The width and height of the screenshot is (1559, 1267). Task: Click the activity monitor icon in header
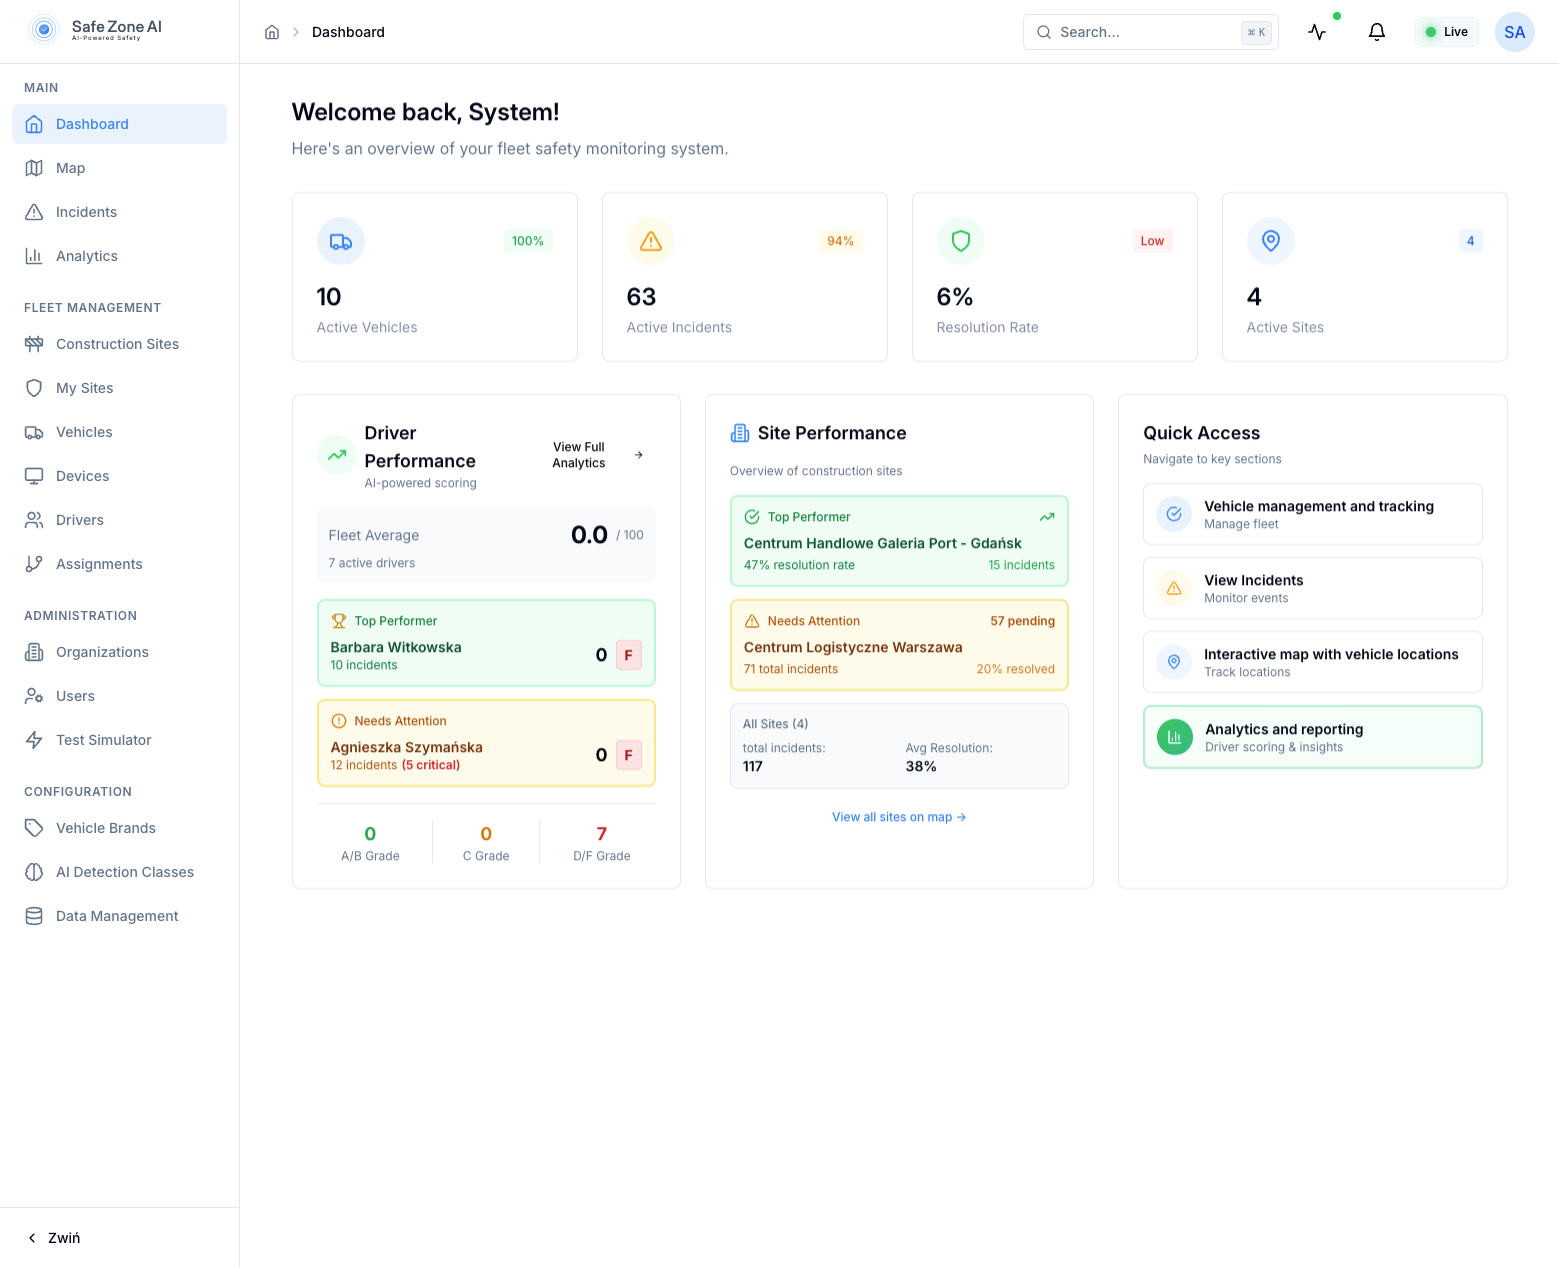point(1317,31)
